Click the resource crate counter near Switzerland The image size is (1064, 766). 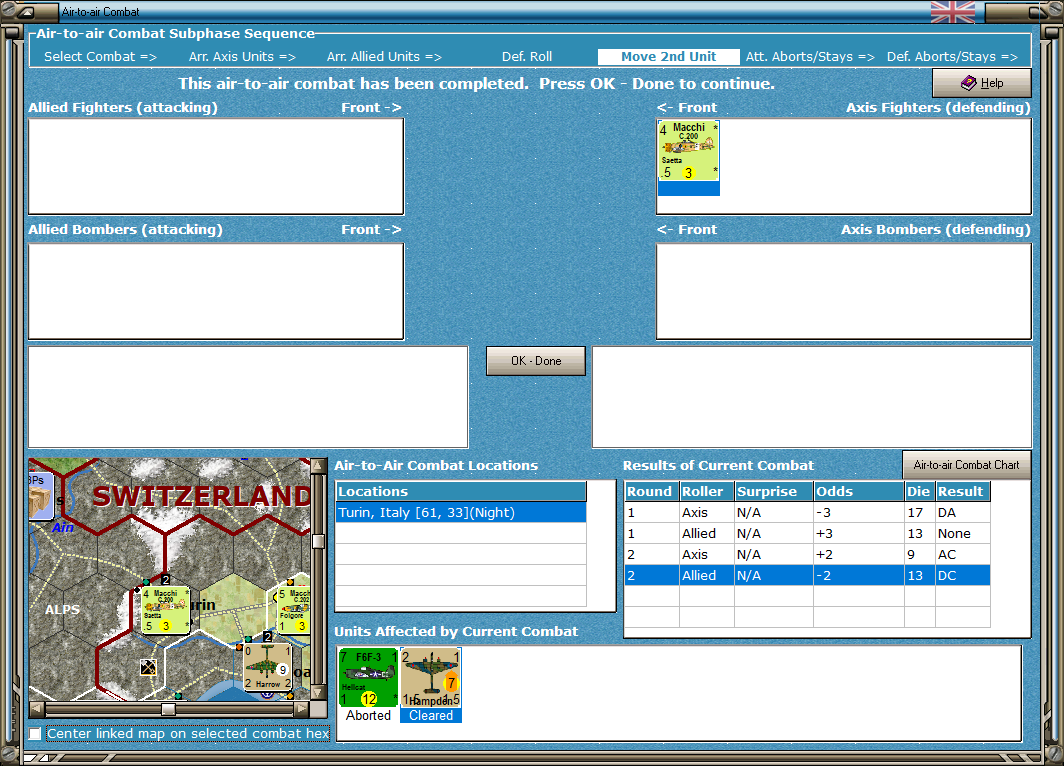coord(41,496)
